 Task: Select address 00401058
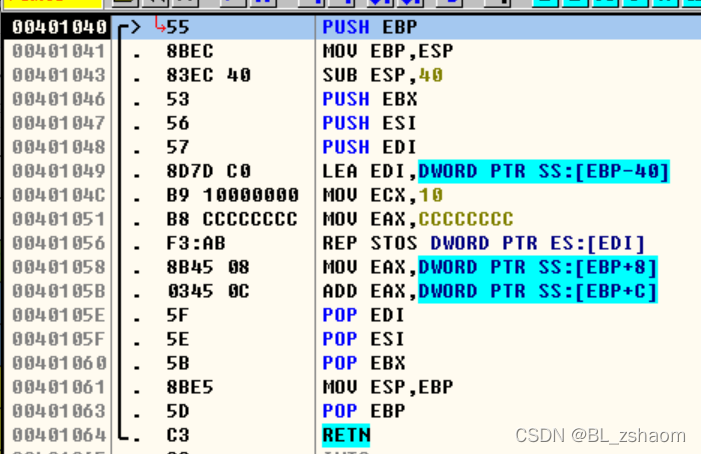pyautogui.click(x=59, y=268)
